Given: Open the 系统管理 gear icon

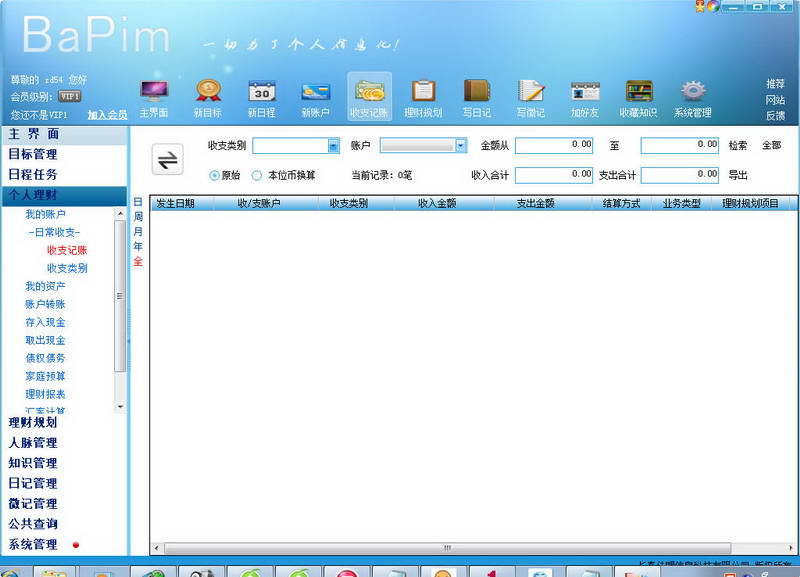Looking at the screenshot, I should 693,92.
